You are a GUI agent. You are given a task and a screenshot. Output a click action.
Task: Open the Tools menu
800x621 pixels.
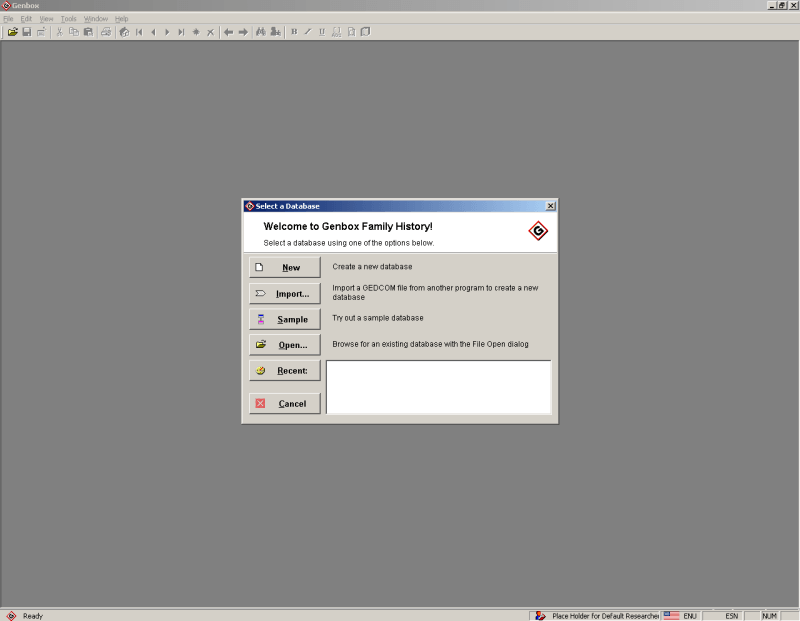pyautogui.click(x=68, y=18)
